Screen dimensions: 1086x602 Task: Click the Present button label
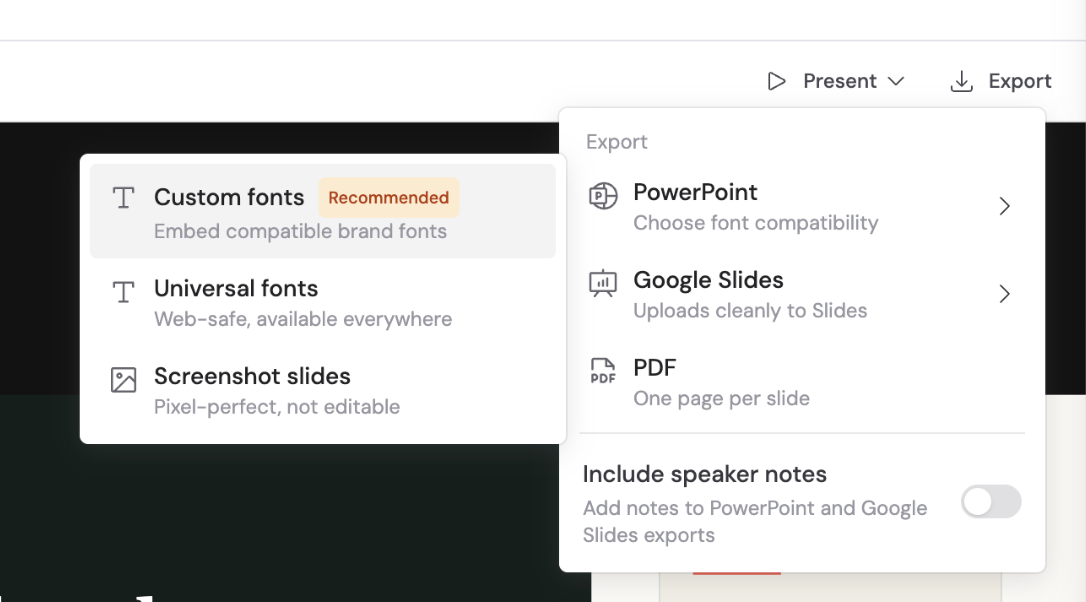[x=839, y=81]
